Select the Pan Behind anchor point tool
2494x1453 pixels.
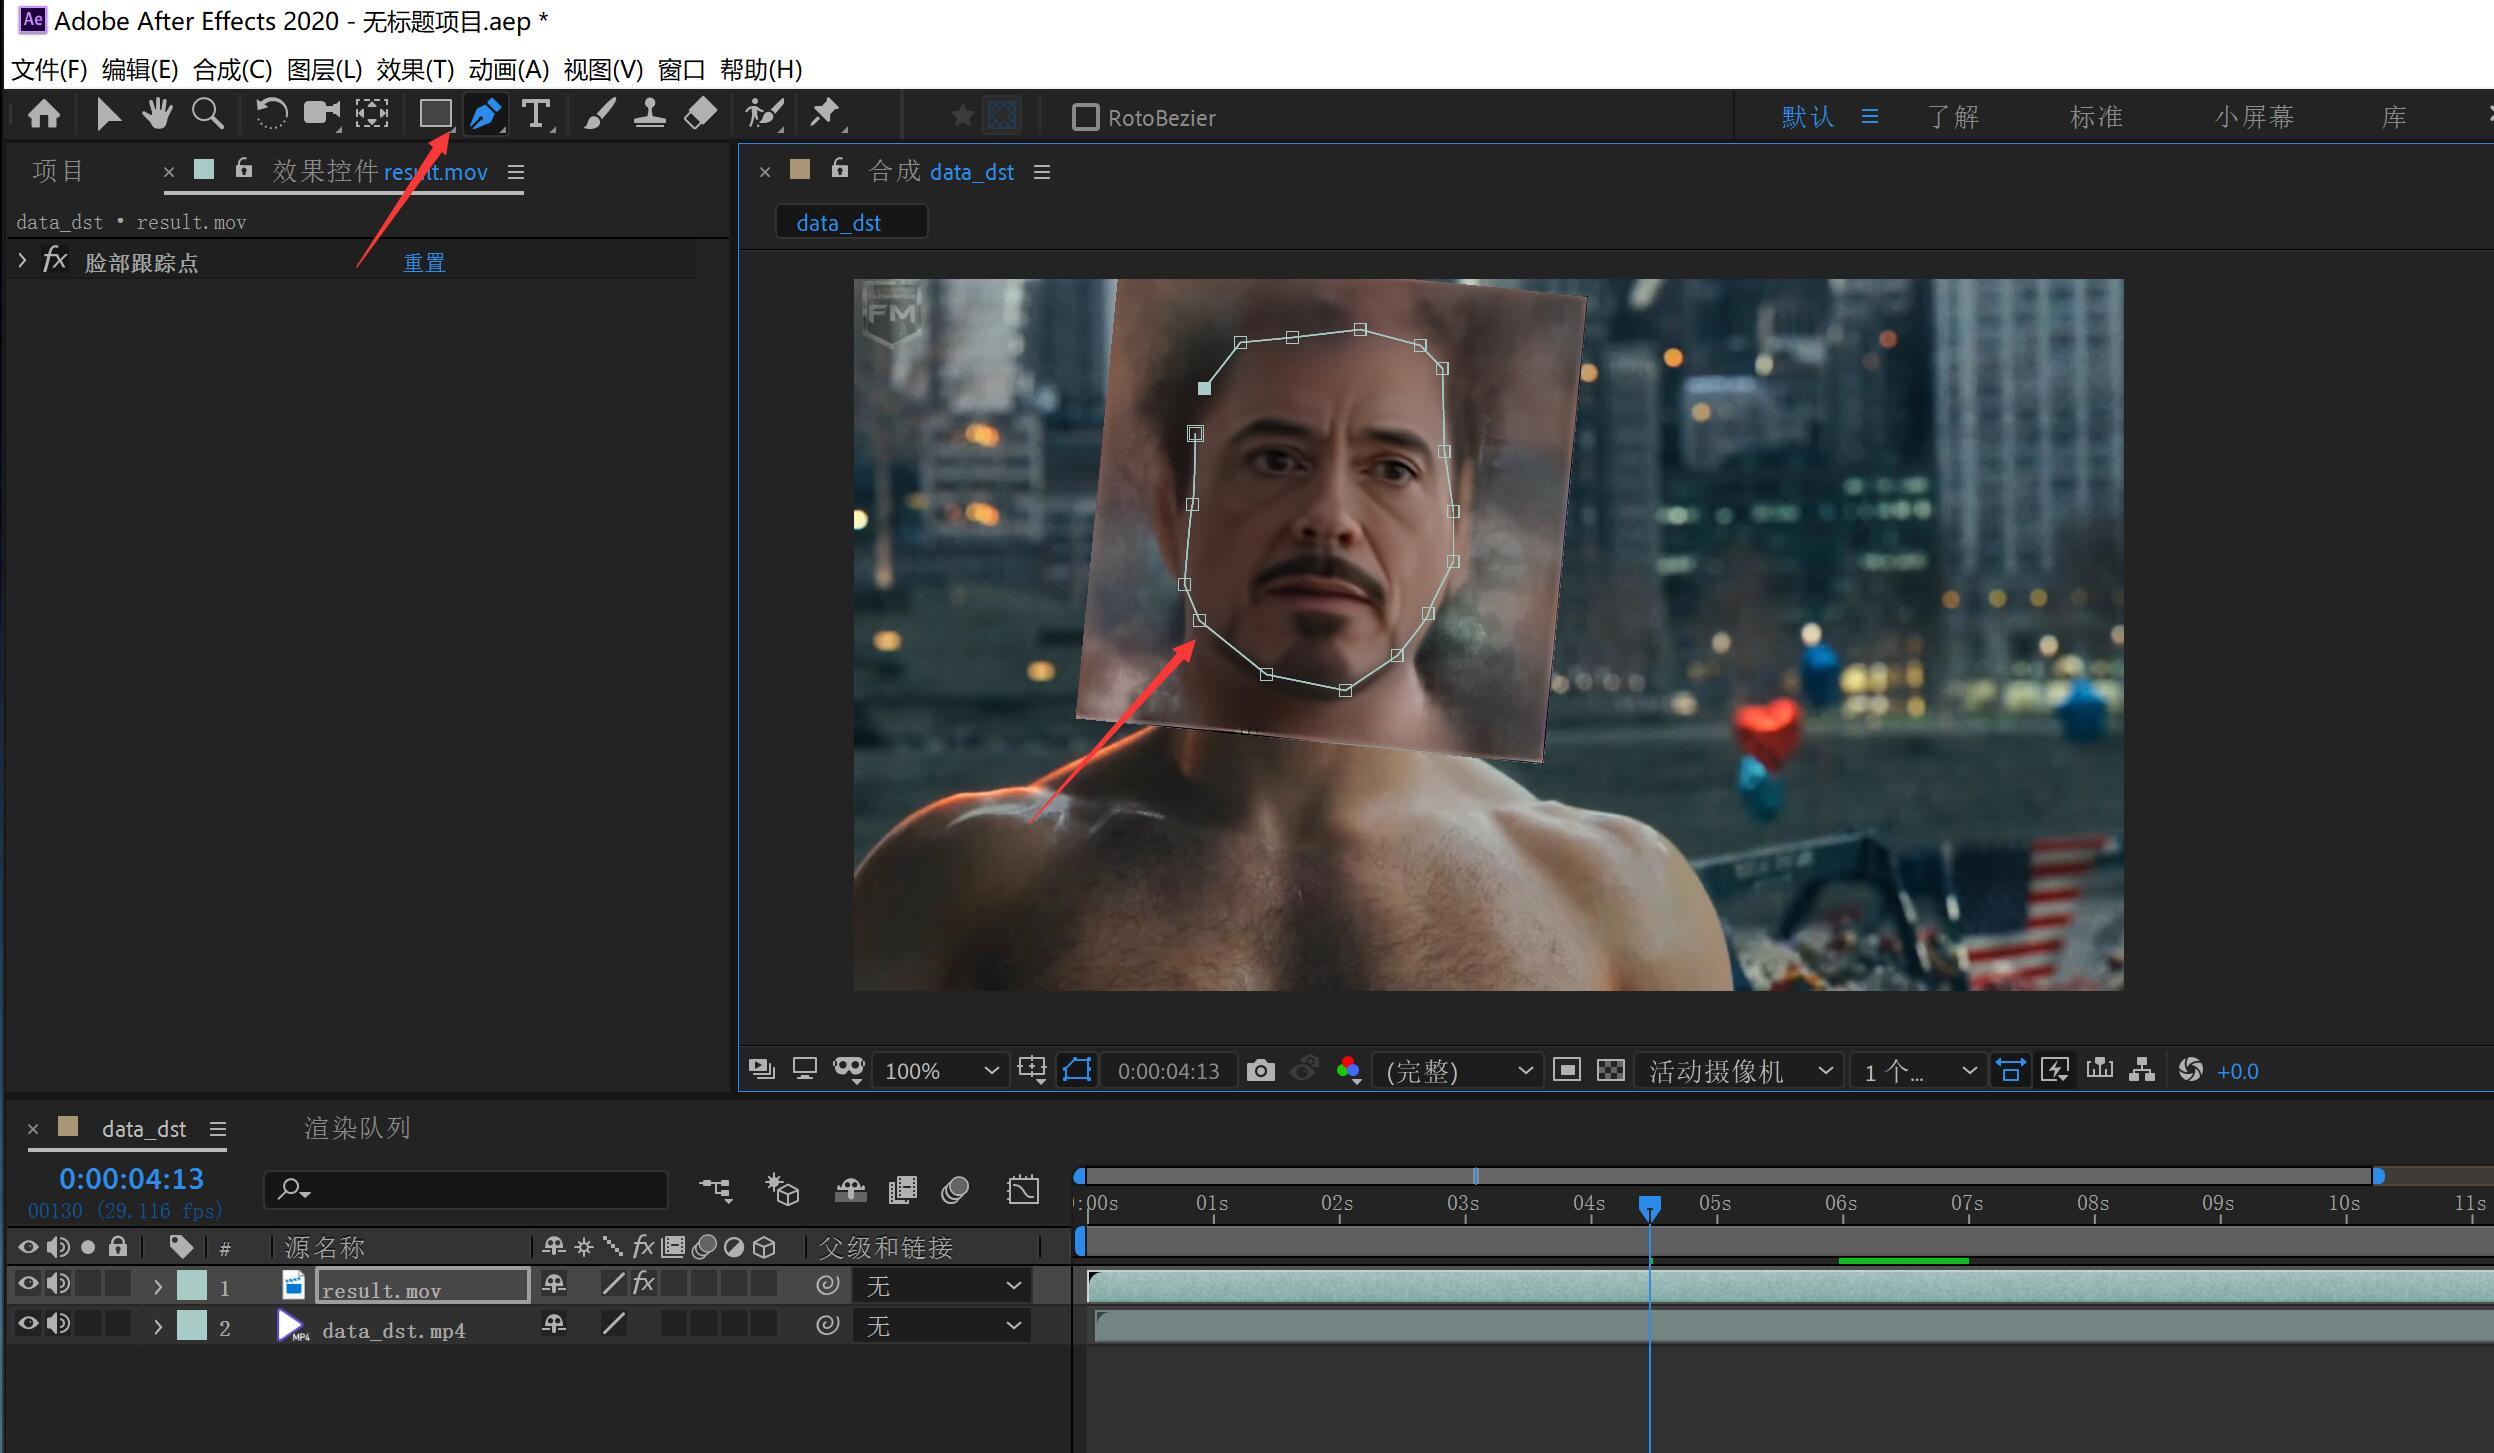tap(372, 115)
